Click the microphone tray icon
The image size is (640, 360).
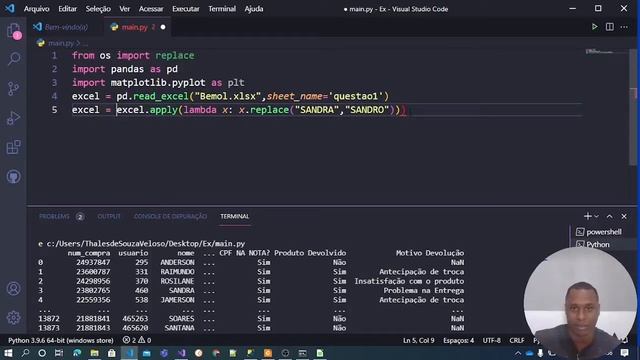540,353
